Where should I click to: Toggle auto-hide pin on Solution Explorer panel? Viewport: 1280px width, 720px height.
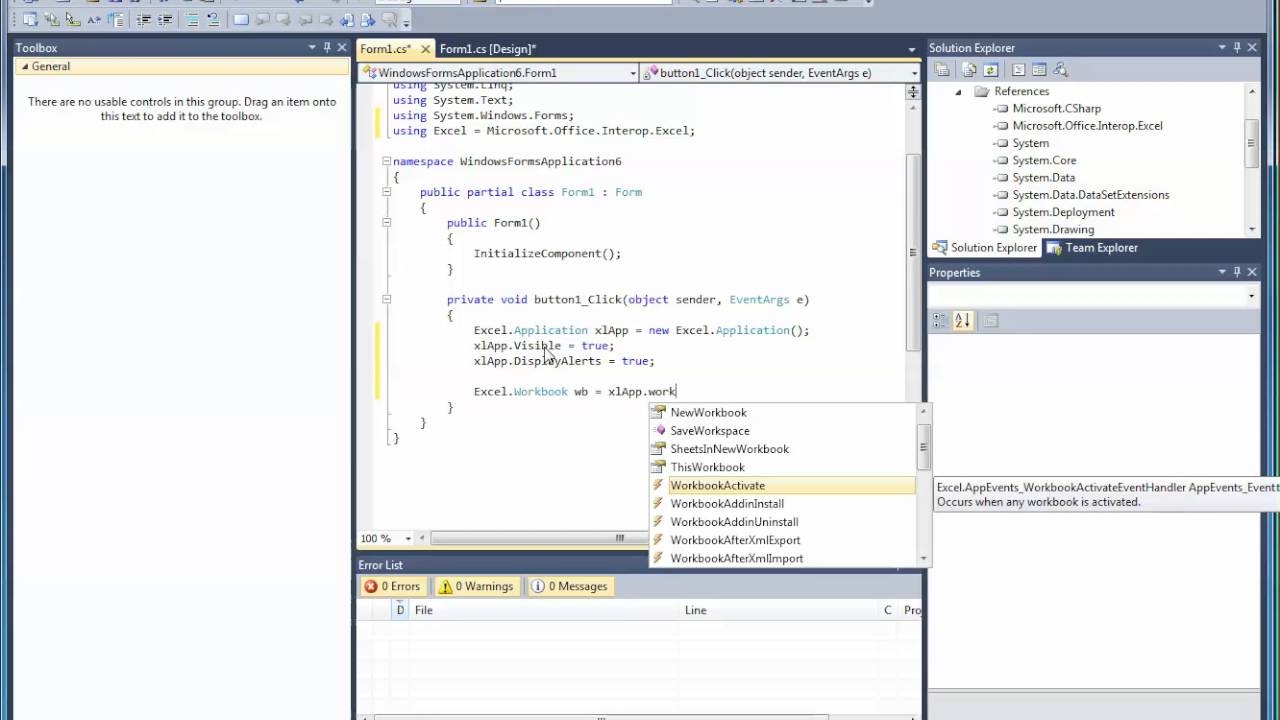coord(1237,48)
